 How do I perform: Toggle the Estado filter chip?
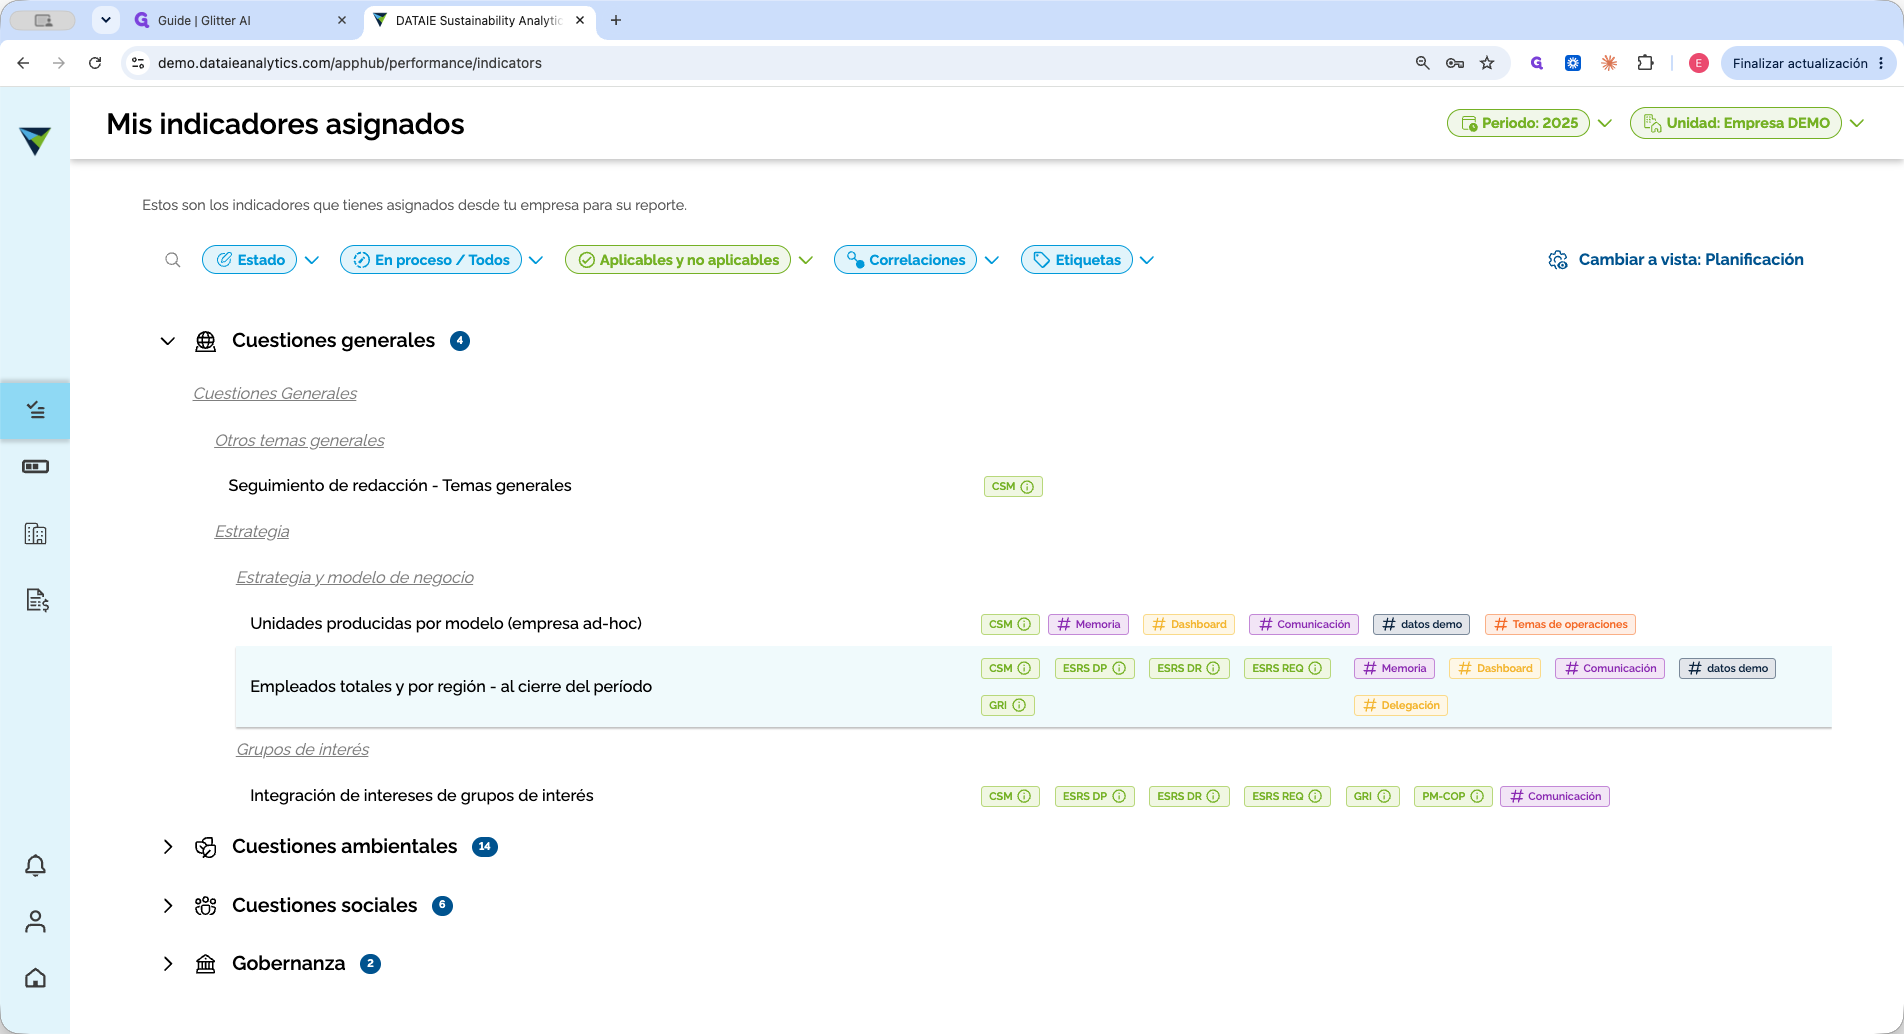250,260
